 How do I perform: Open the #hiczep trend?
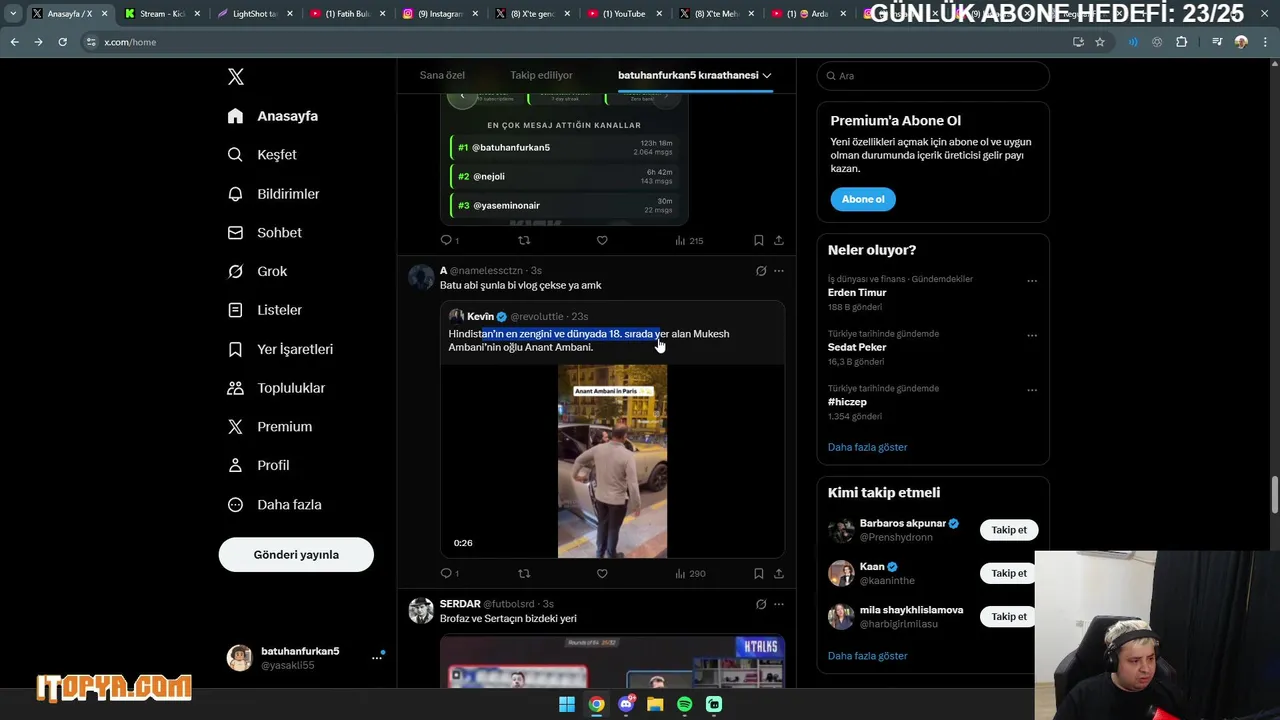point(849,402)
